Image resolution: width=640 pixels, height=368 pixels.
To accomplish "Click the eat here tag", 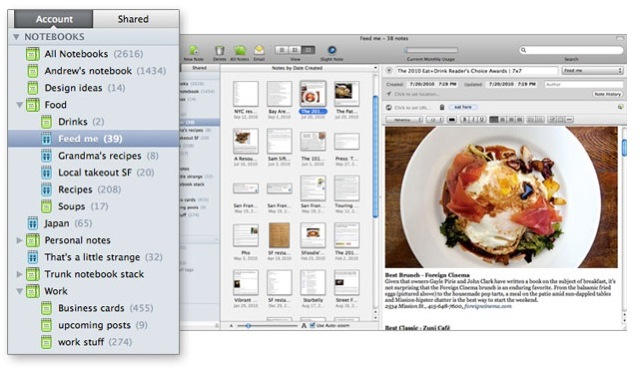I will (x=463, y=107).
